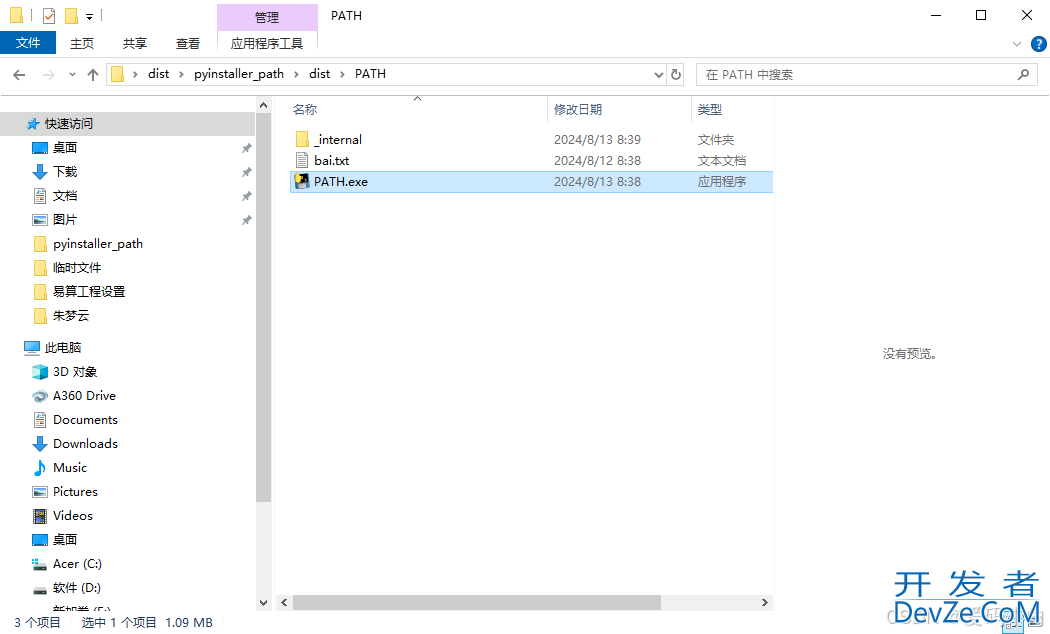Switch to the 查看 tab
1050x634 pixels.
pos(188,44)
